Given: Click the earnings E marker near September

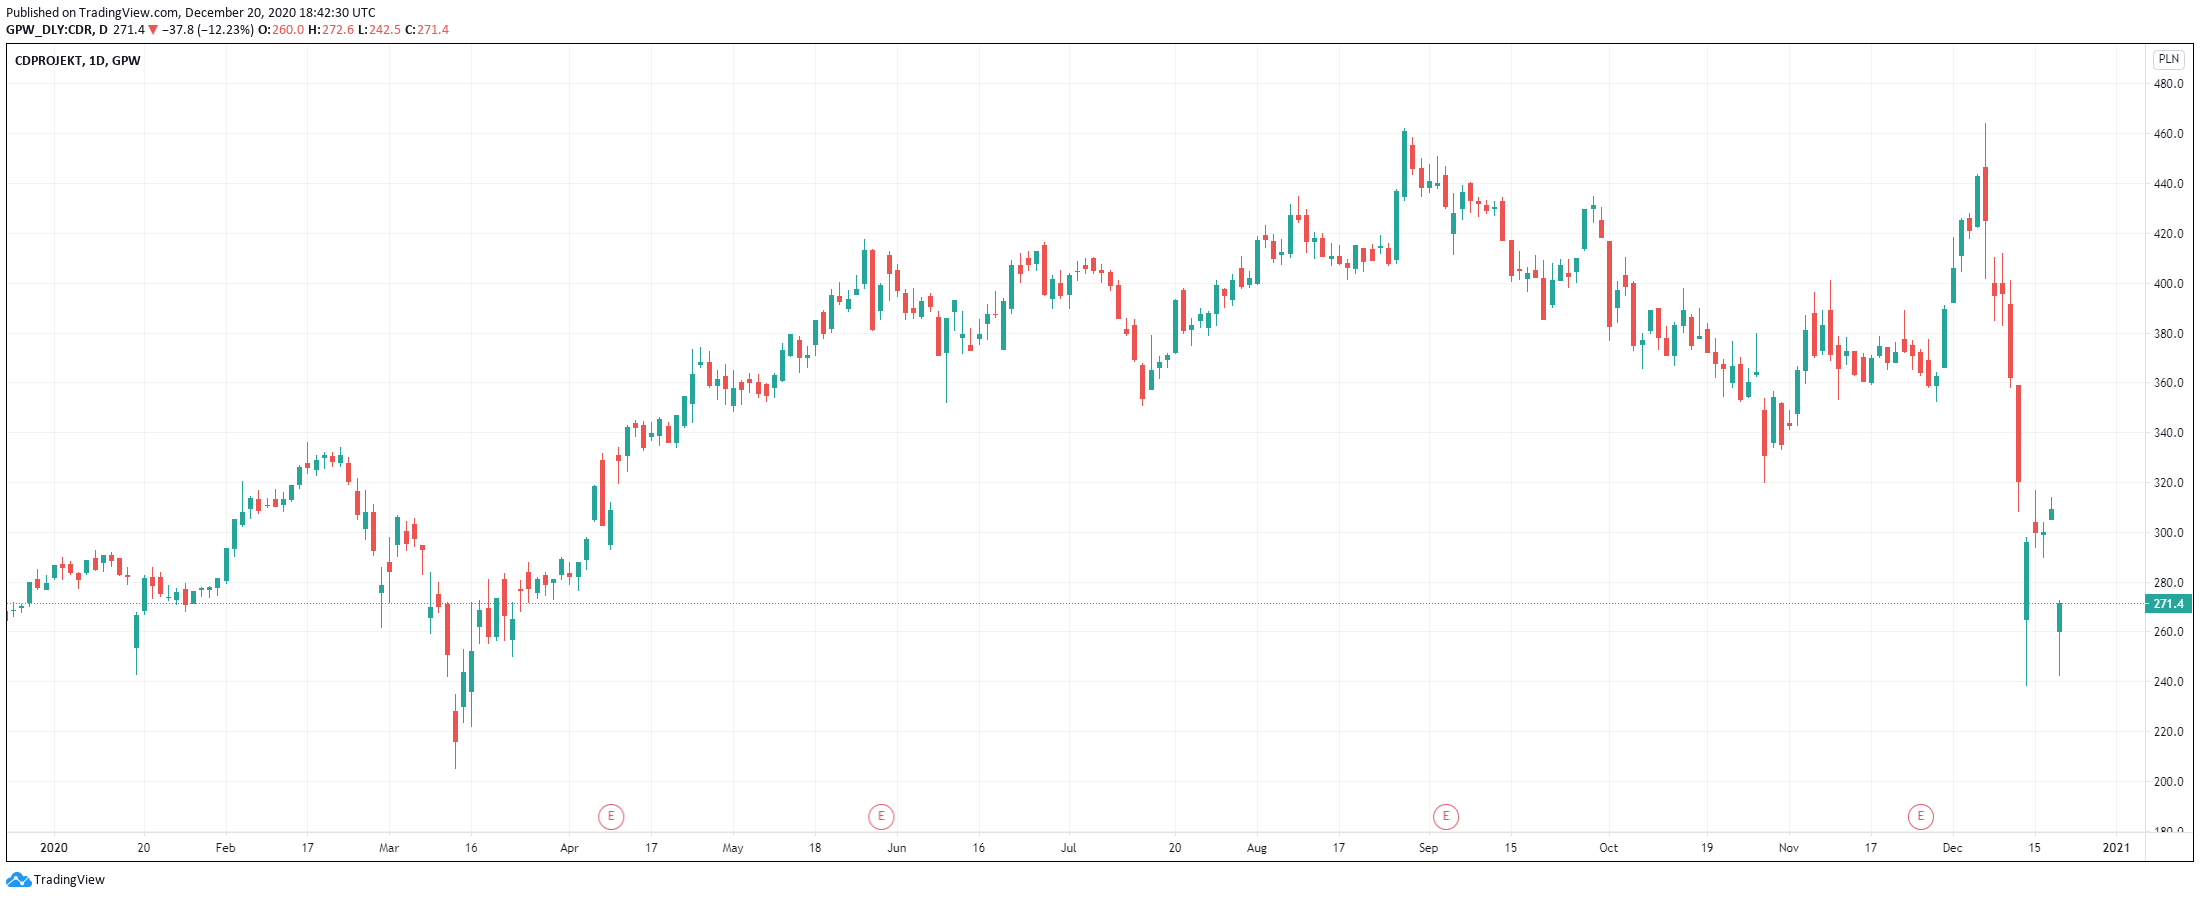Looking at the screenshot, I should 1446,817.
